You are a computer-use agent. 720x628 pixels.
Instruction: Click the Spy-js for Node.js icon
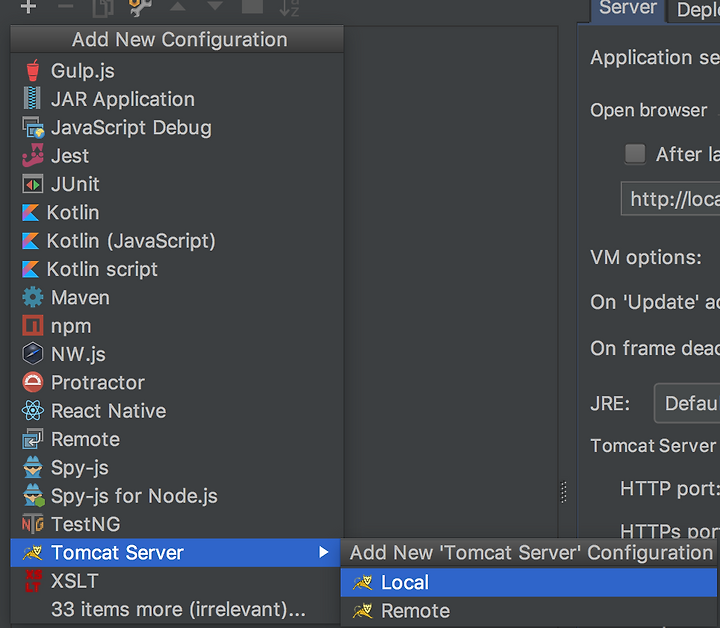coord(34,496)
